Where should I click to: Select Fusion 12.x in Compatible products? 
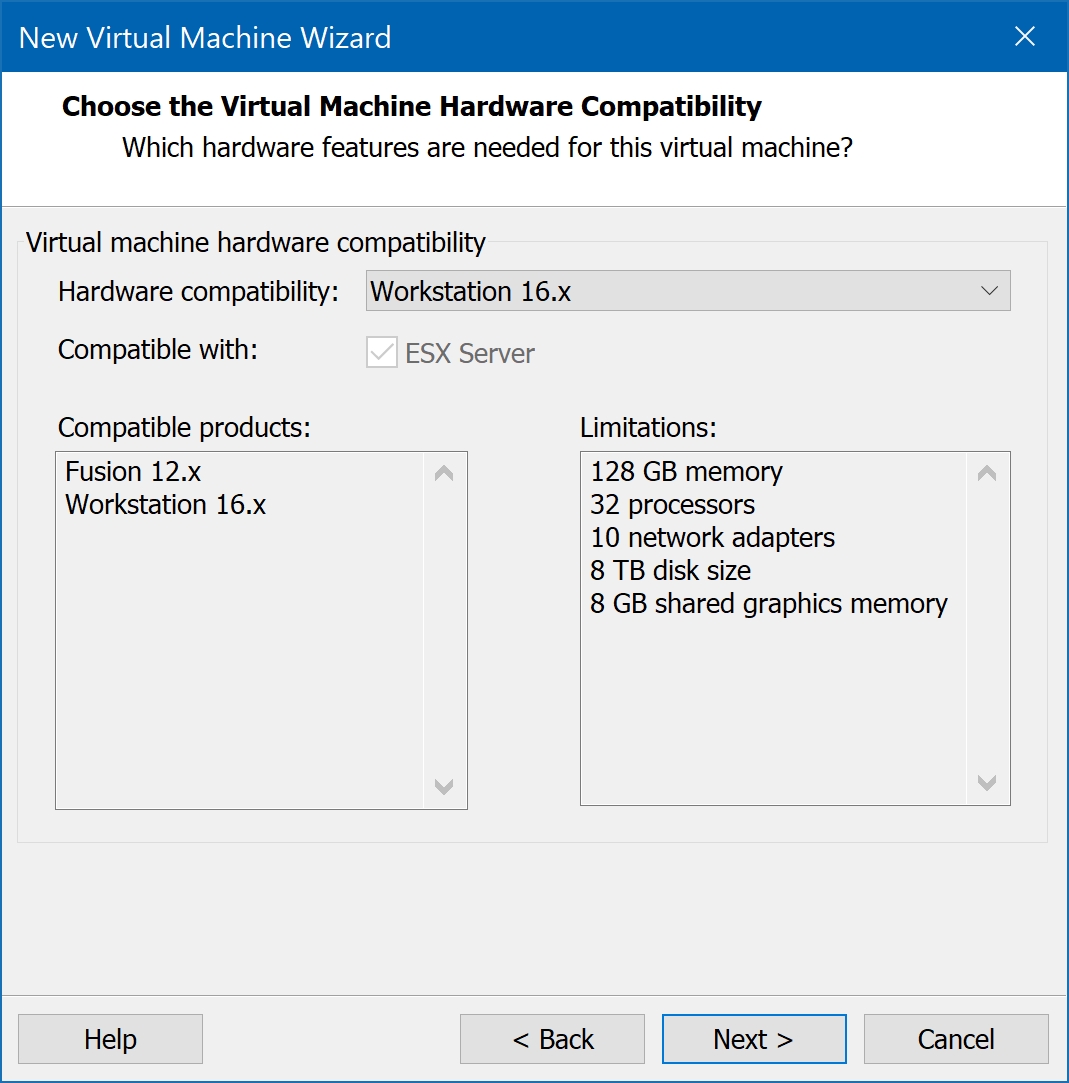pos(133,472)
